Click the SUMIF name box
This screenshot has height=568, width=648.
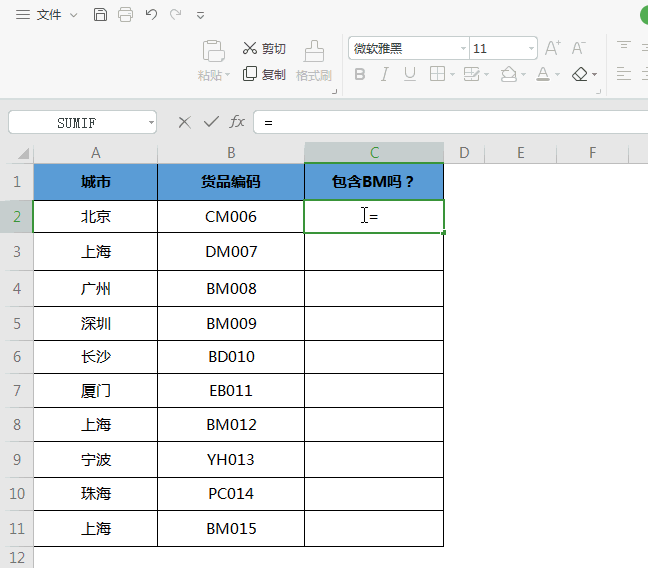(x=77, y=123)
